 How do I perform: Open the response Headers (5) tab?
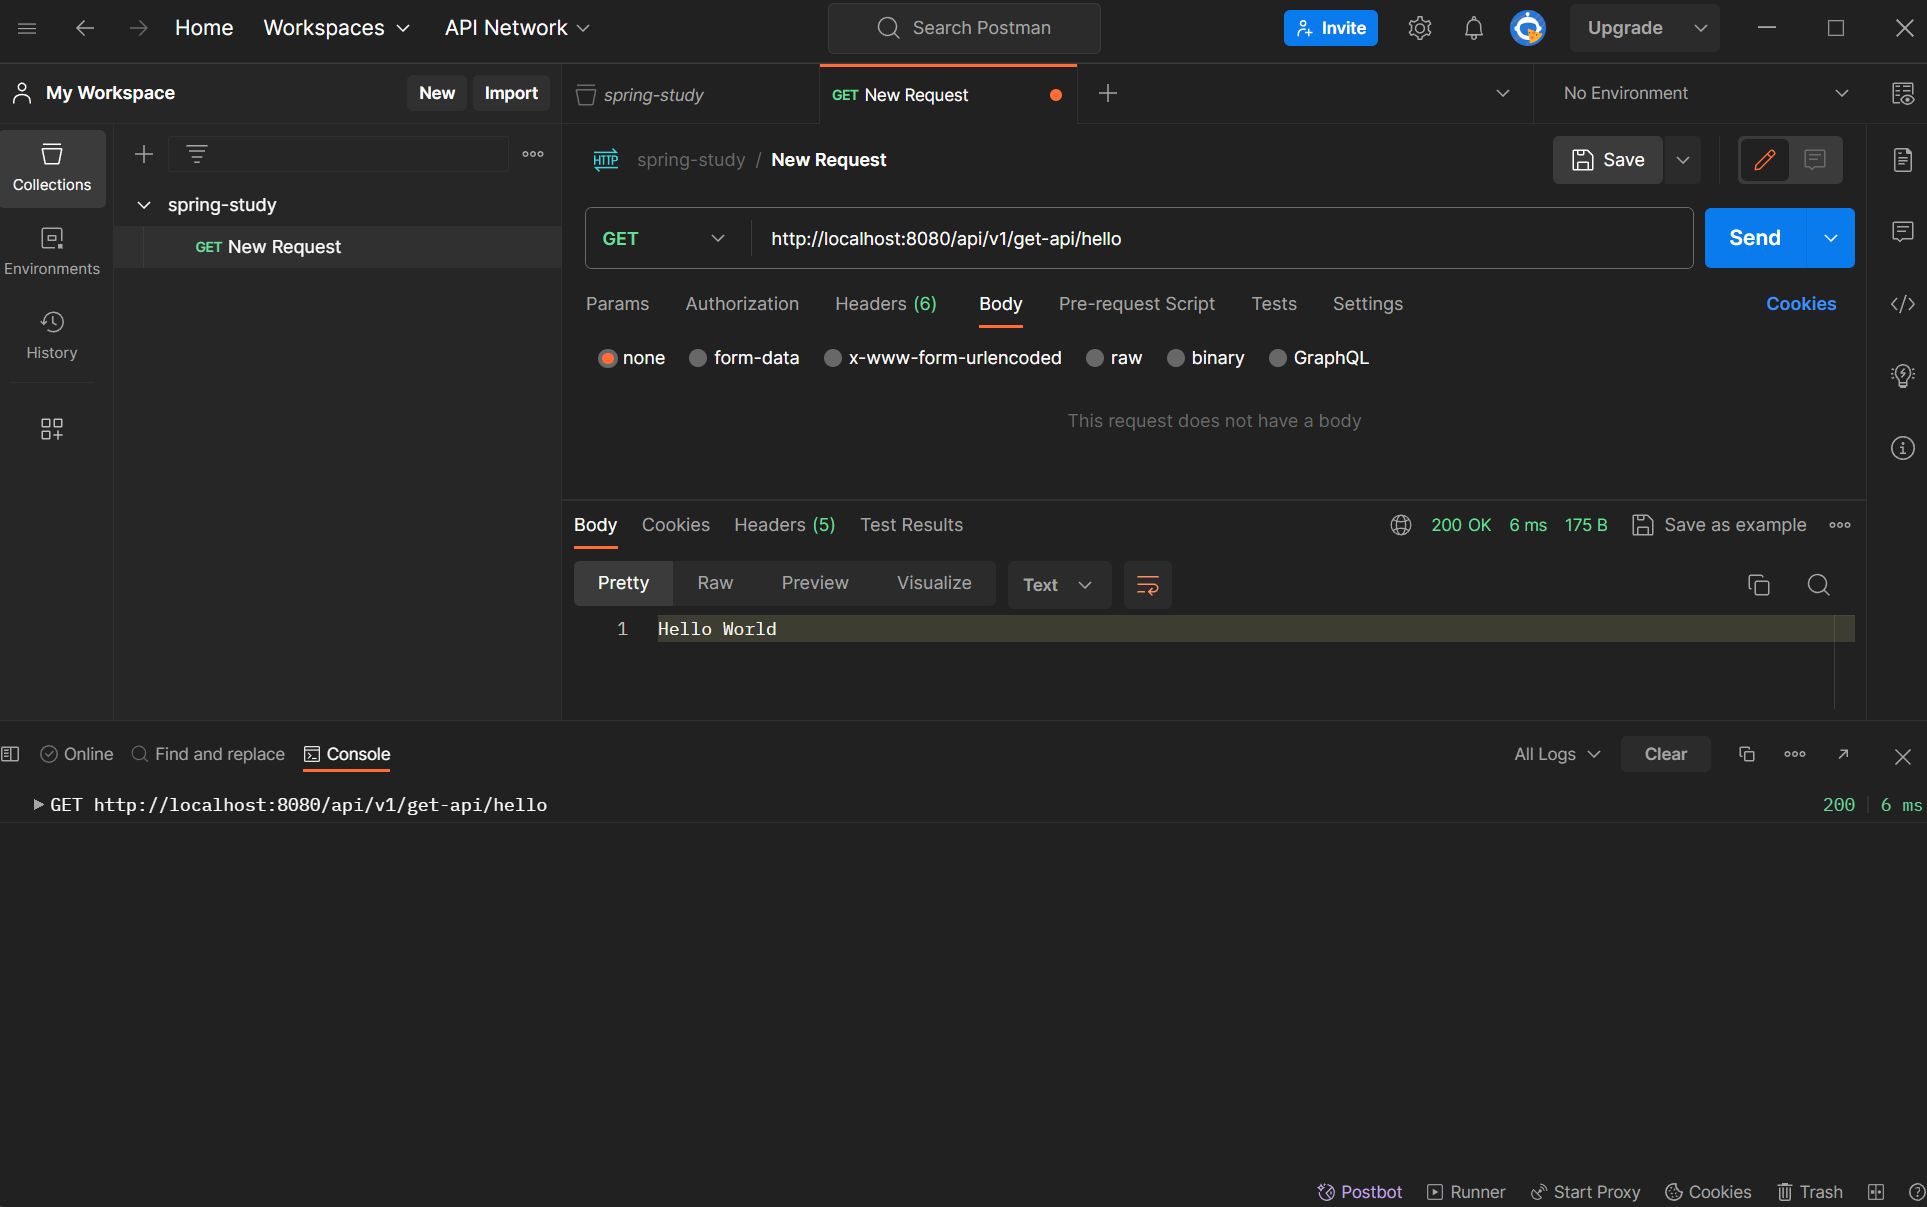(x=784, y=525)
